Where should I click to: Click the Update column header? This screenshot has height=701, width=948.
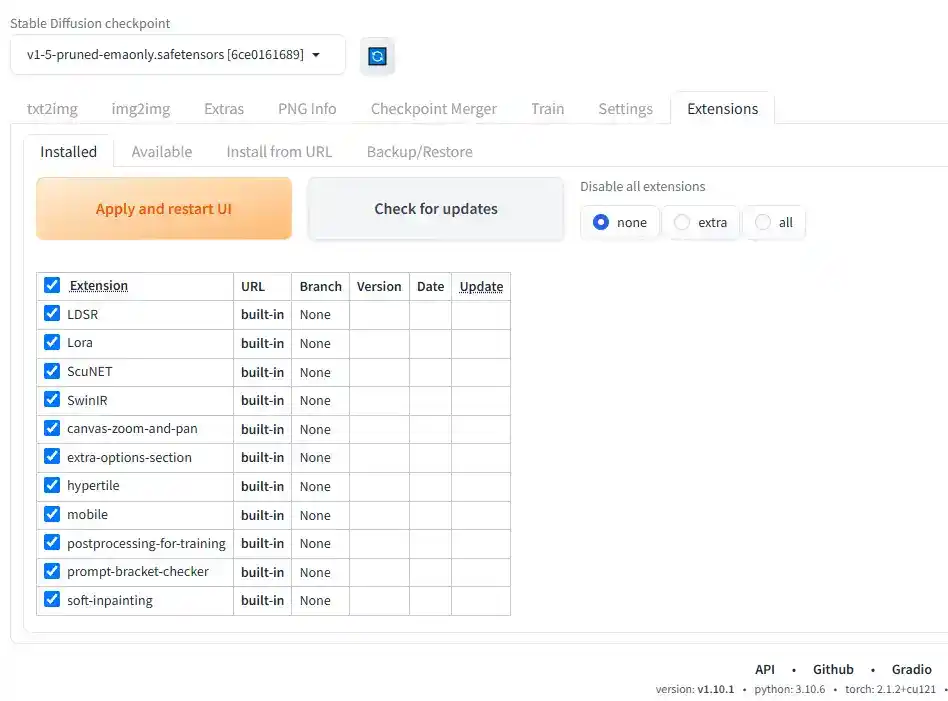(x=481, y=287)
